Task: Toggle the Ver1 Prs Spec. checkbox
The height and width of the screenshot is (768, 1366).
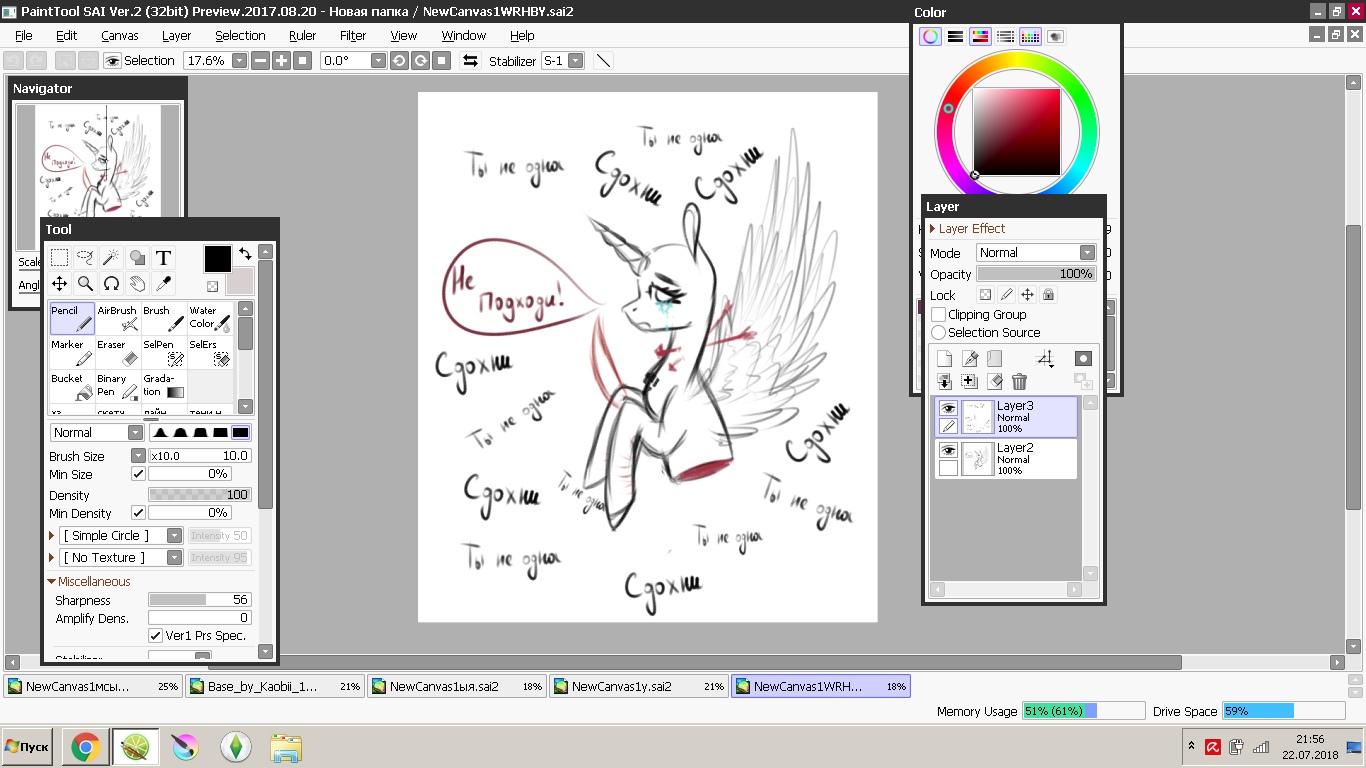Action: tap(156, 636)
